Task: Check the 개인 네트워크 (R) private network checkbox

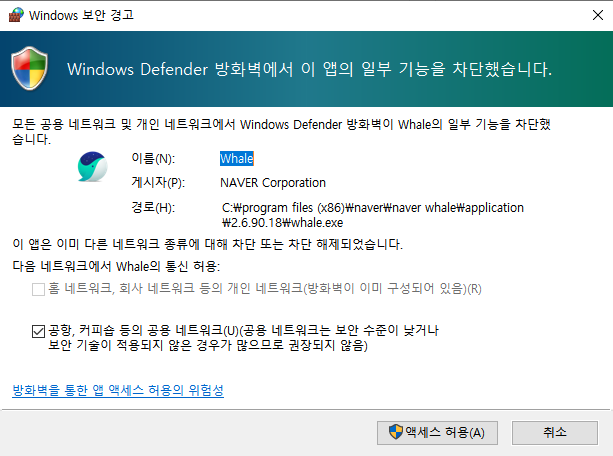Action: [38, 289]
